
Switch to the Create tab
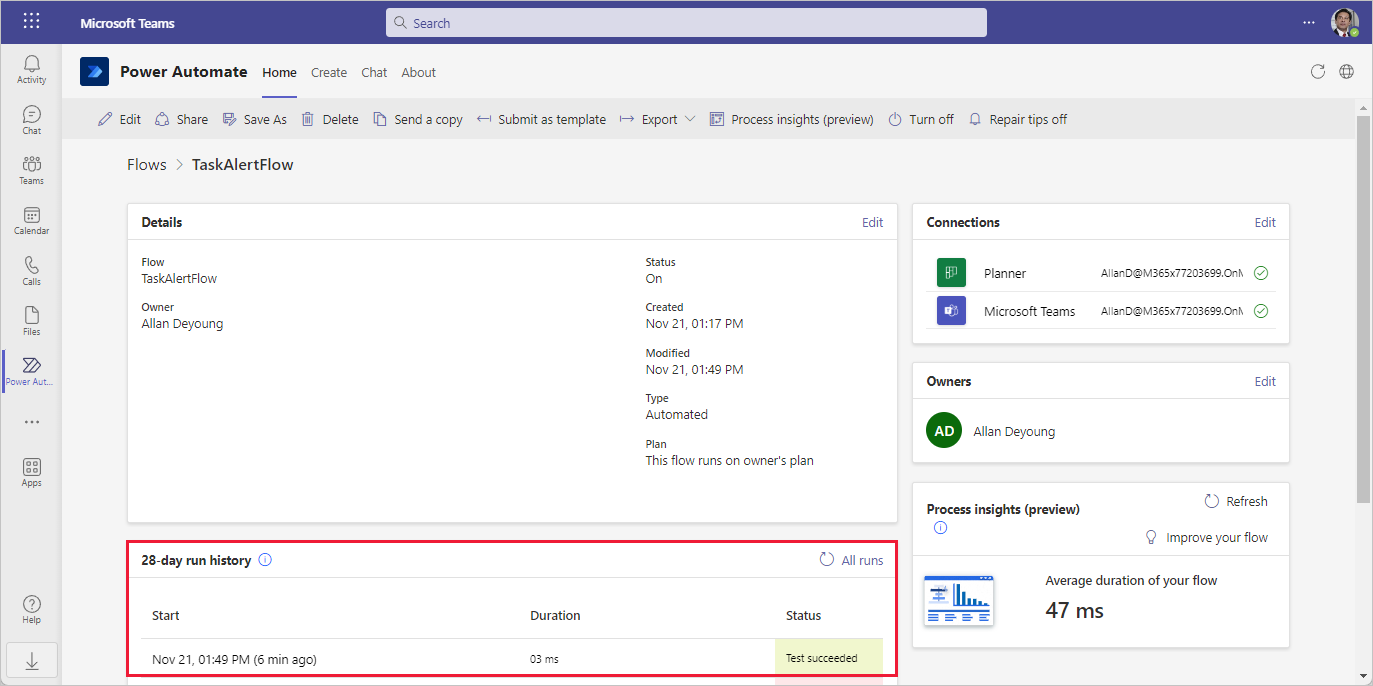click(328, 72)
